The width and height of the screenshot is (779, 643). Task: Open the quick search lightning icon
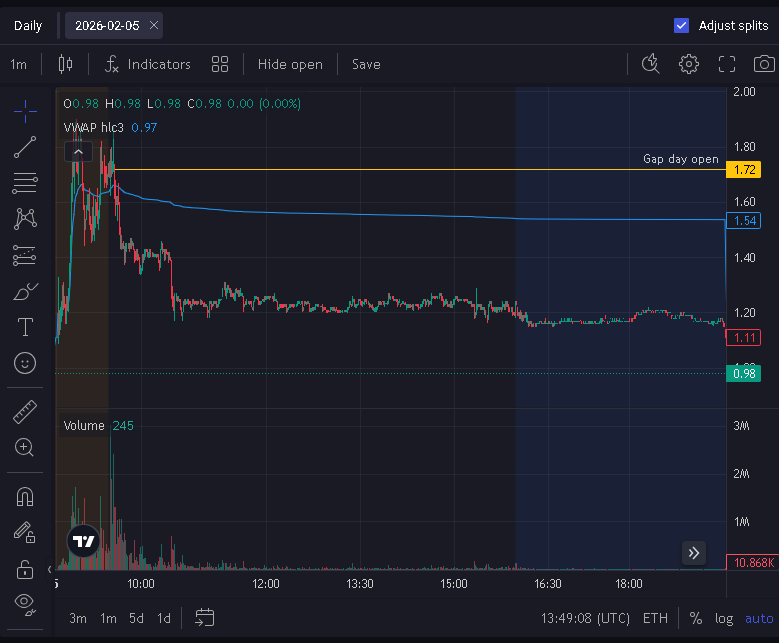pyautogui.click(x=650, y=64)
